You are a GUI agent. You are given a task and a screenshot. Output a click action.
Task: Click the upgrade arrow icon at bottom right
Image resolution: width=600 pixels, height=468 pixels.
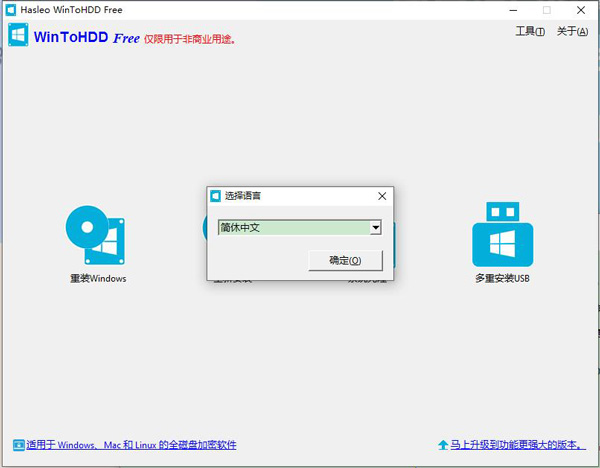pyautogui.click(x=443, y=445)
